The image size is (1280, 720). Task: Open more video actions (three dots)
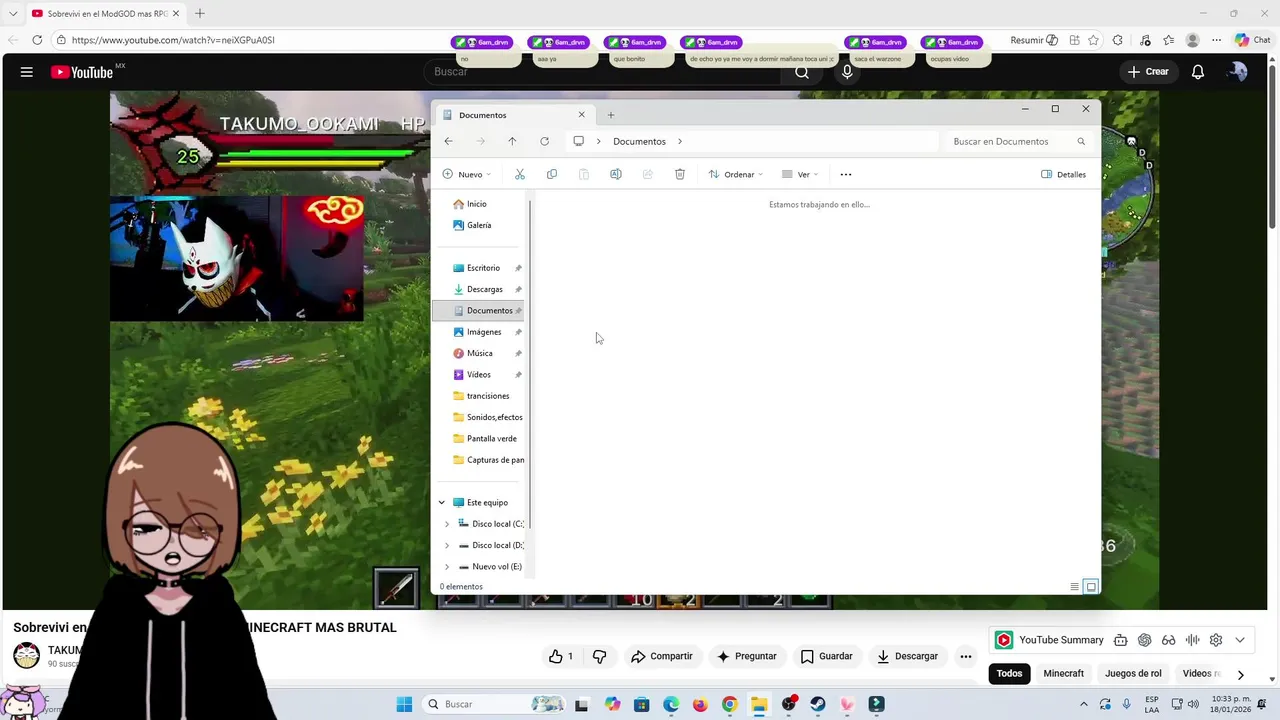click(x=966, y=656)
